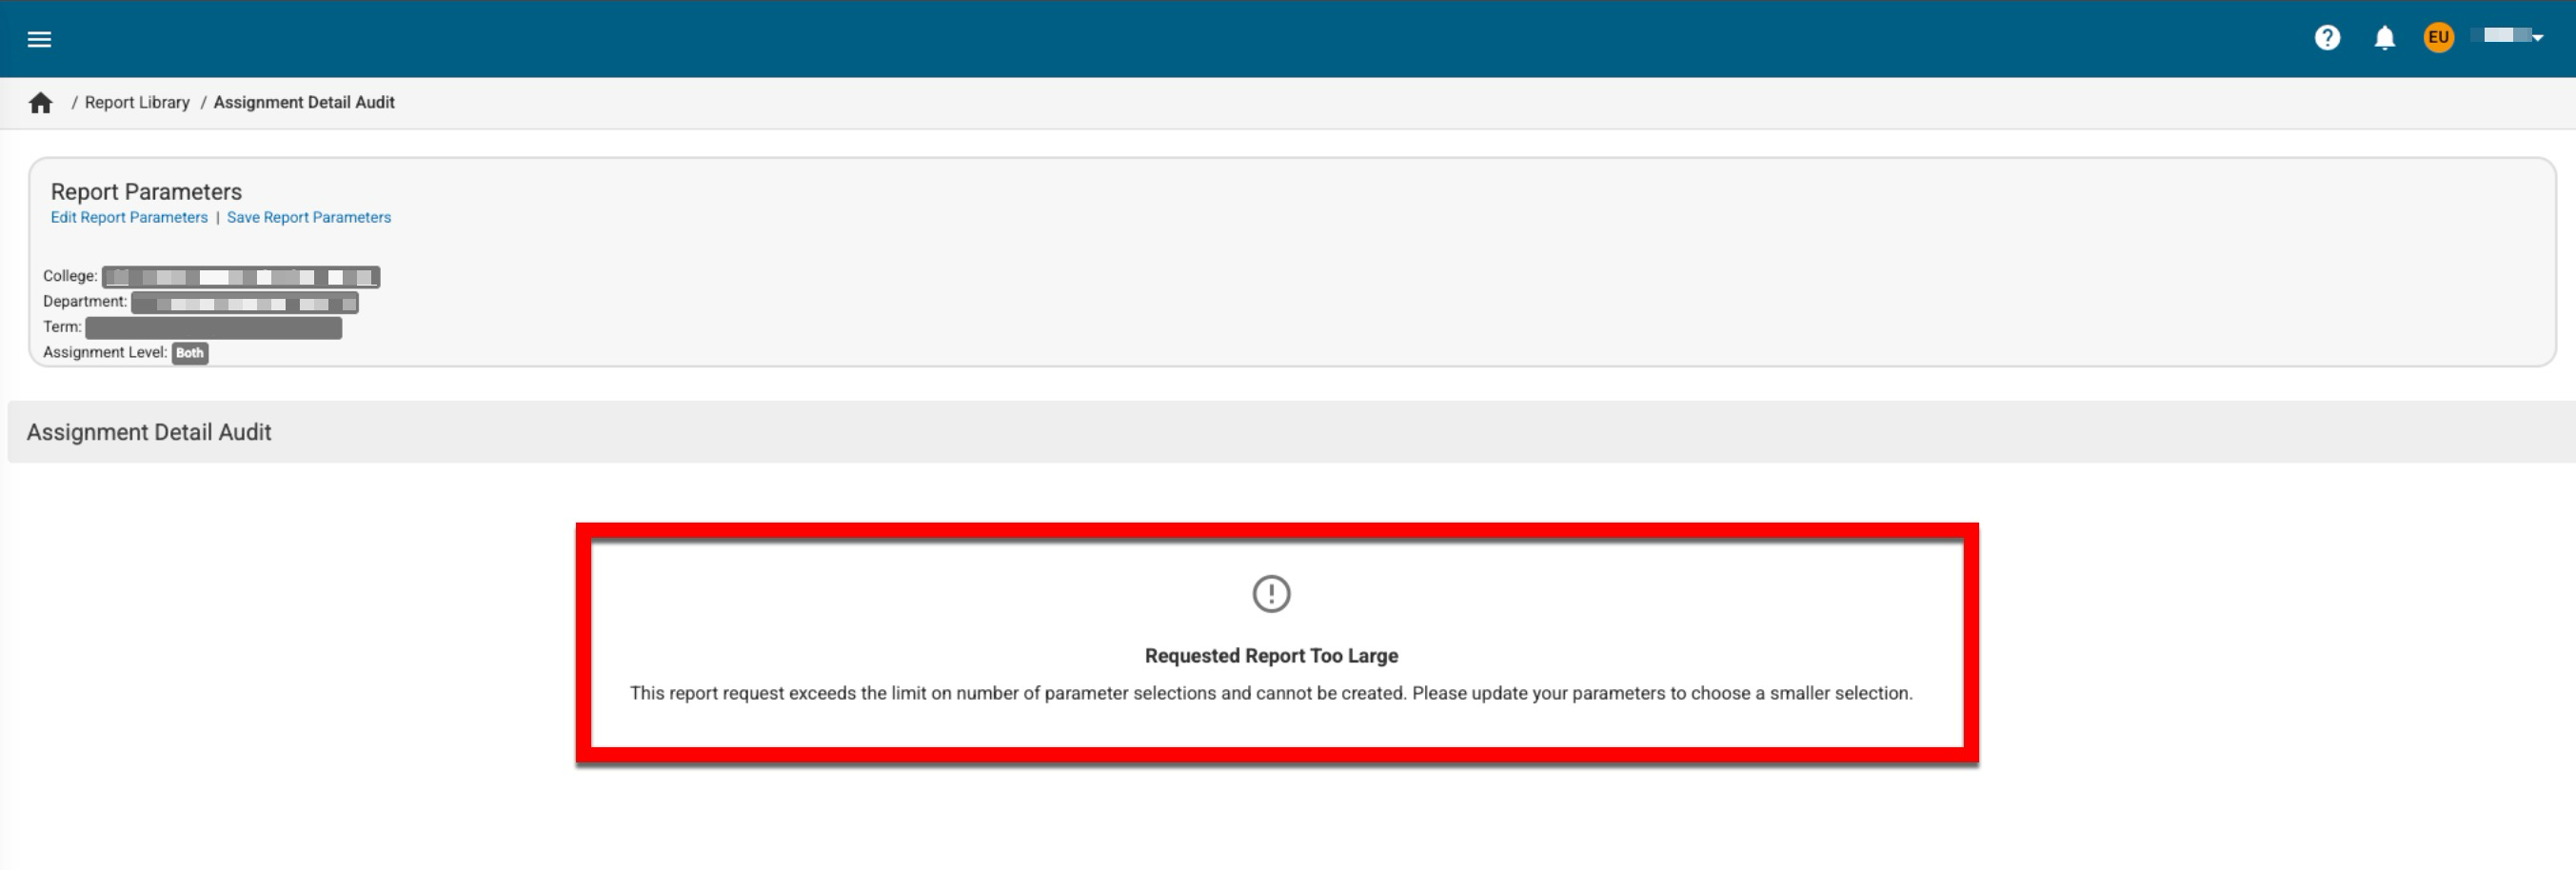The height and width of the screenshot is (870, 2576).
Task: Click the exclamation warning icon
Action: [x=1271, y=594]
